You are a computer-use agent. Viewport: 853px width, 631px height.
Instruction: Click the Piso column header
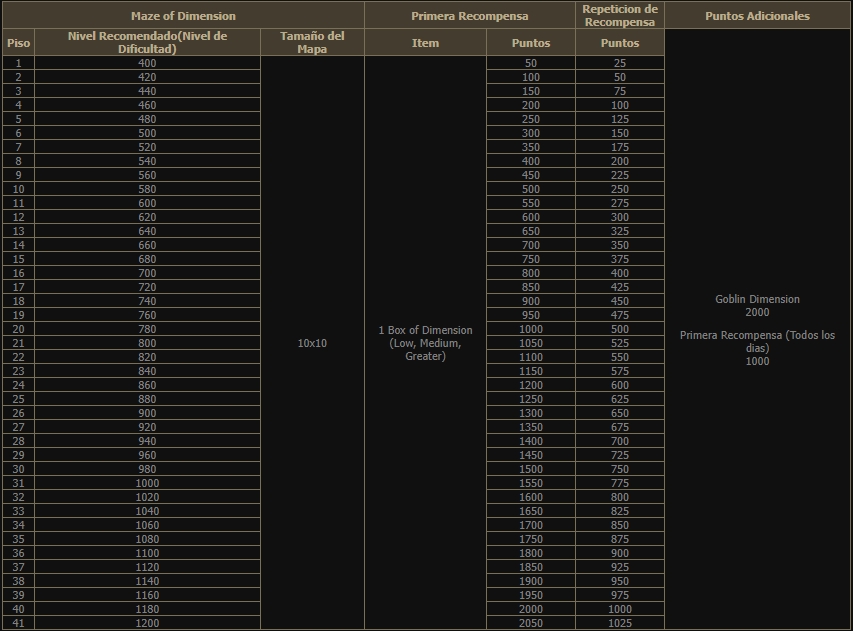(18, 43)
